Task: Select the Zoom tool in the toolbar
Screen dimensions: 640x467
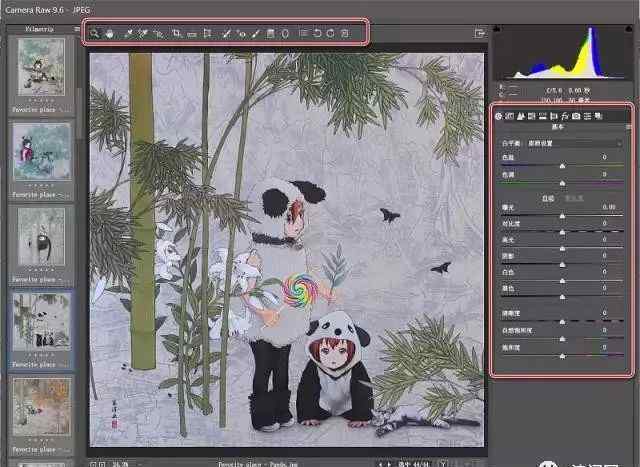Action: tap(94, 33)
